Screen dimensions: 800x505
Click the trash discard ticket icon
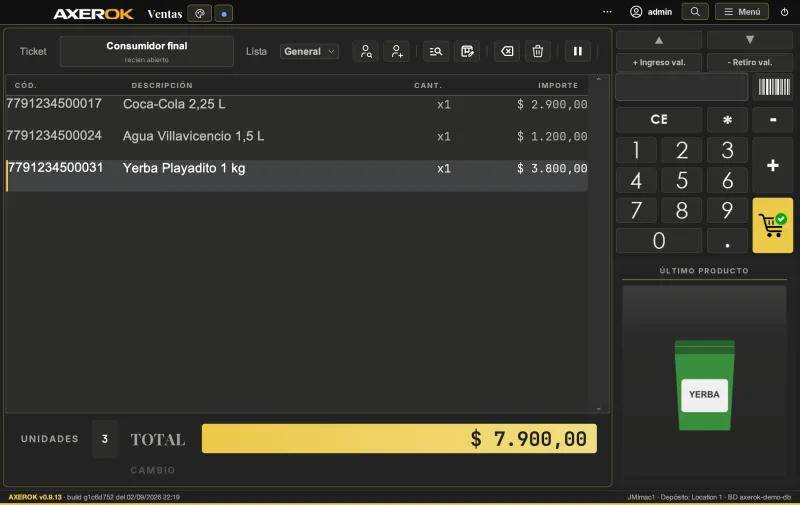click(538, 51)
